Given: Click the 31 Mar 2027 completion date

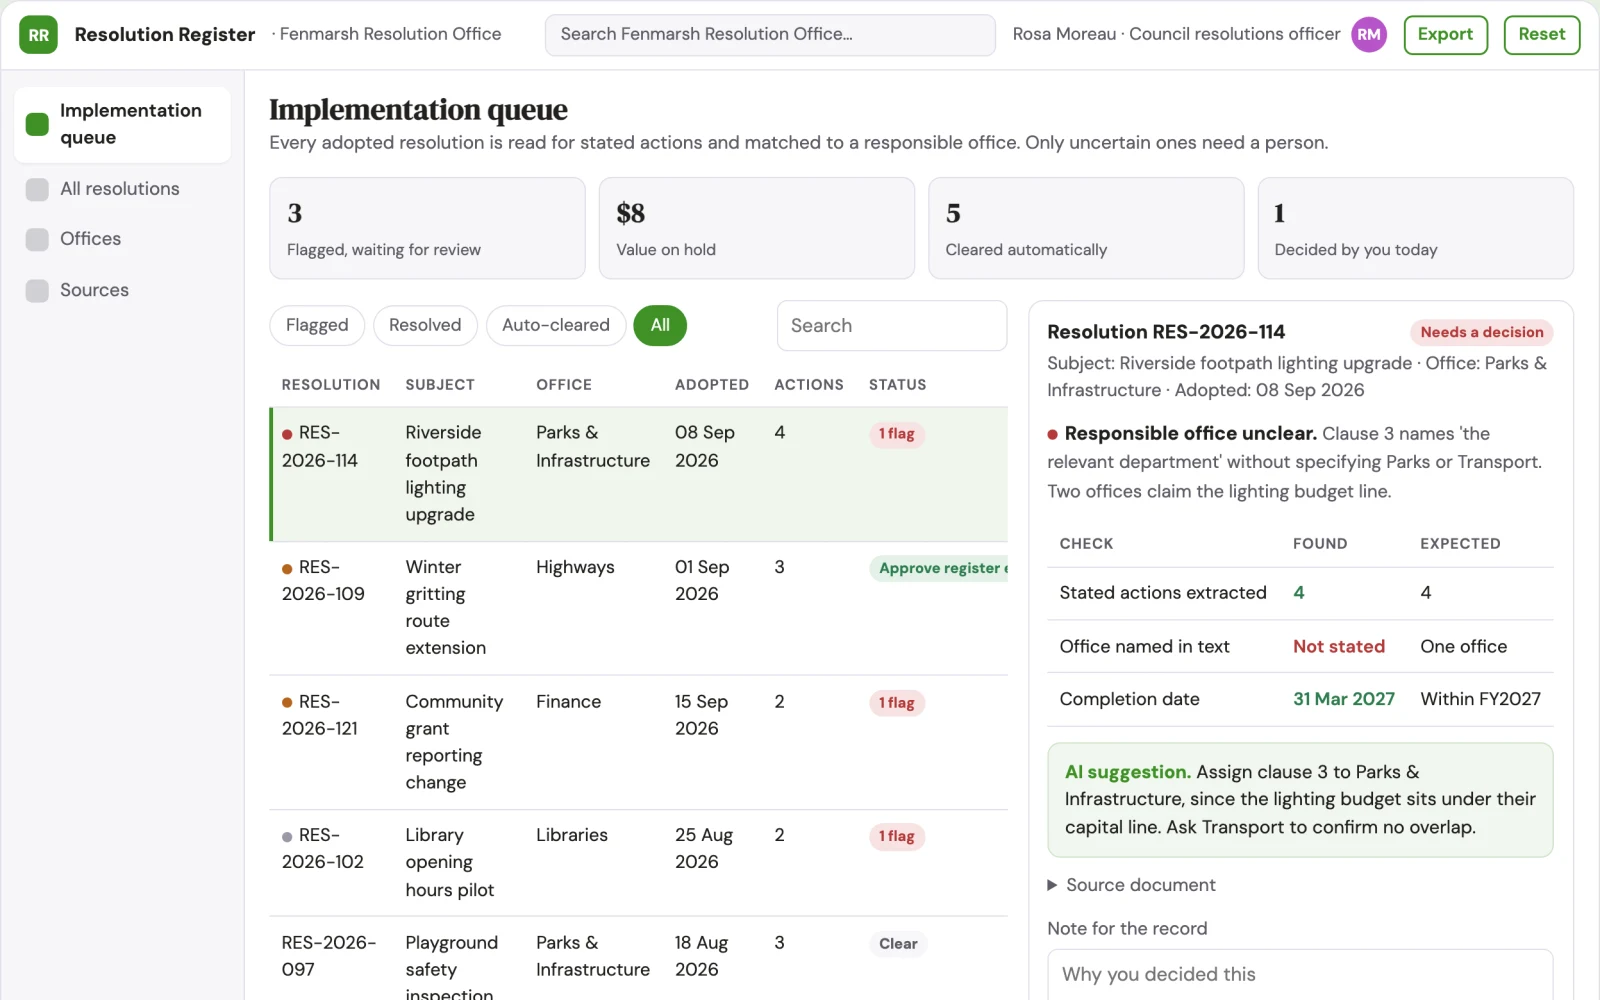Looking at the screenshot, I should [x=1344, y=700].
